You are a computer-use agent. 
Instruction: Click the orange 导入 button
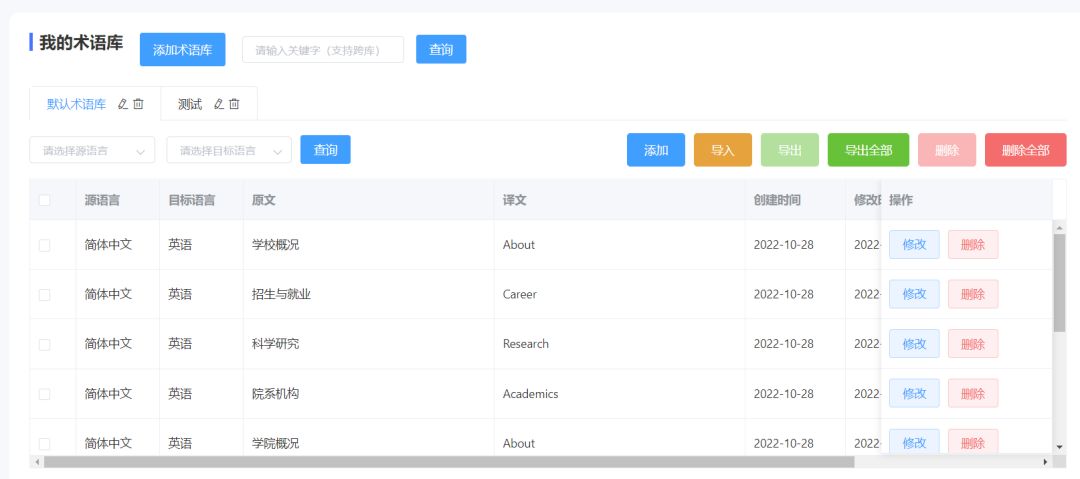click(723, 150)
